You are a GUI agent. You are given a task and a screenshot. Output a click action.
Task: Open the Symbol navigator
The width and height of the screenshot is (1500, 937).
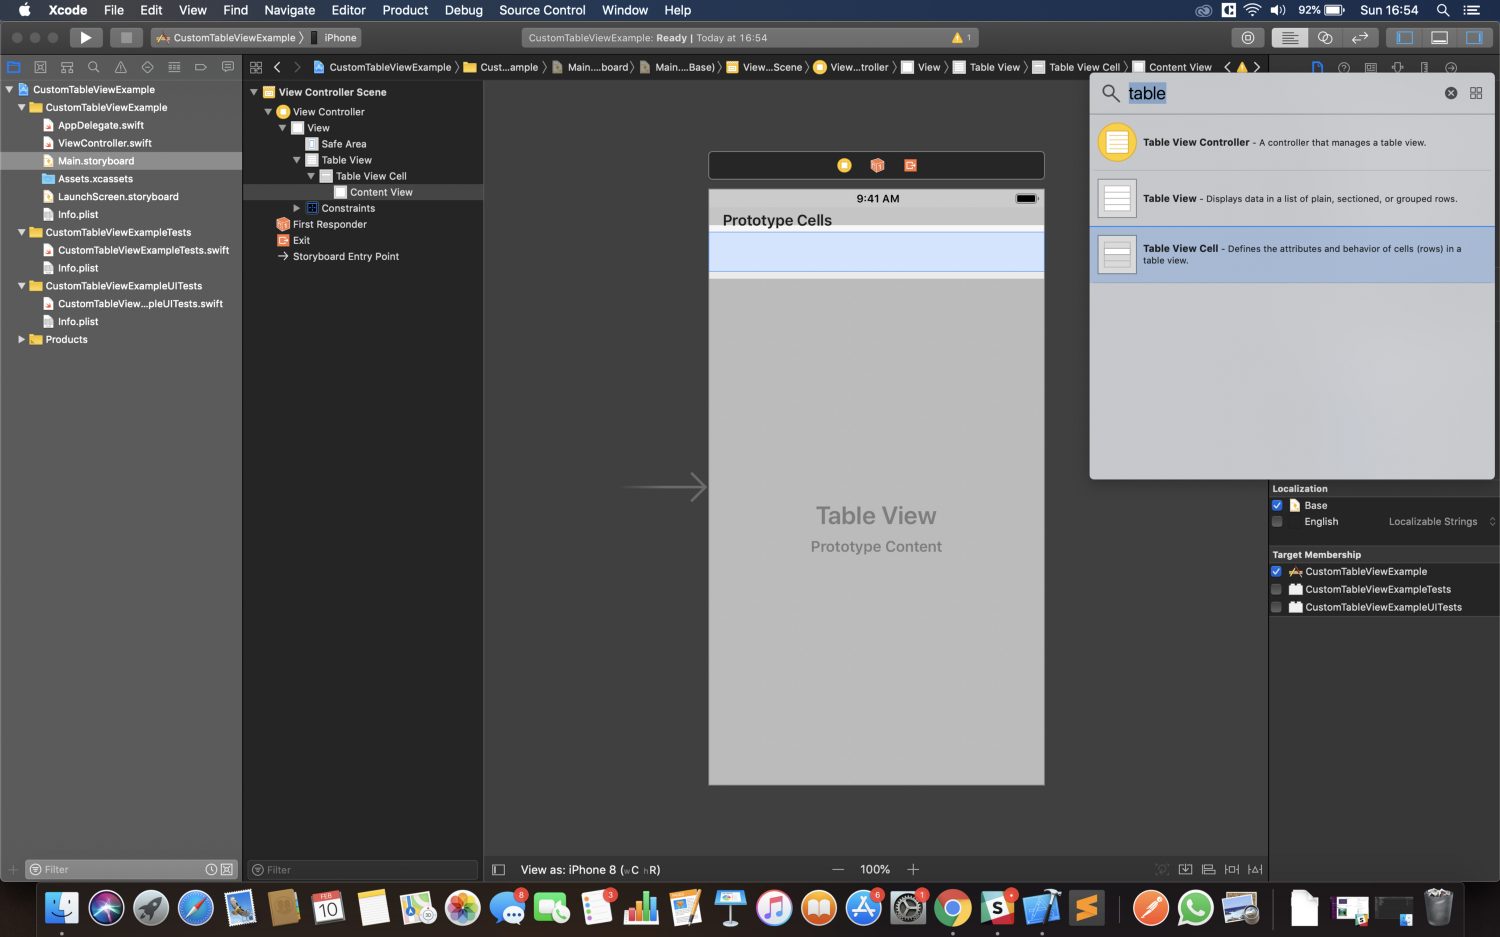(x=67, y=68)
